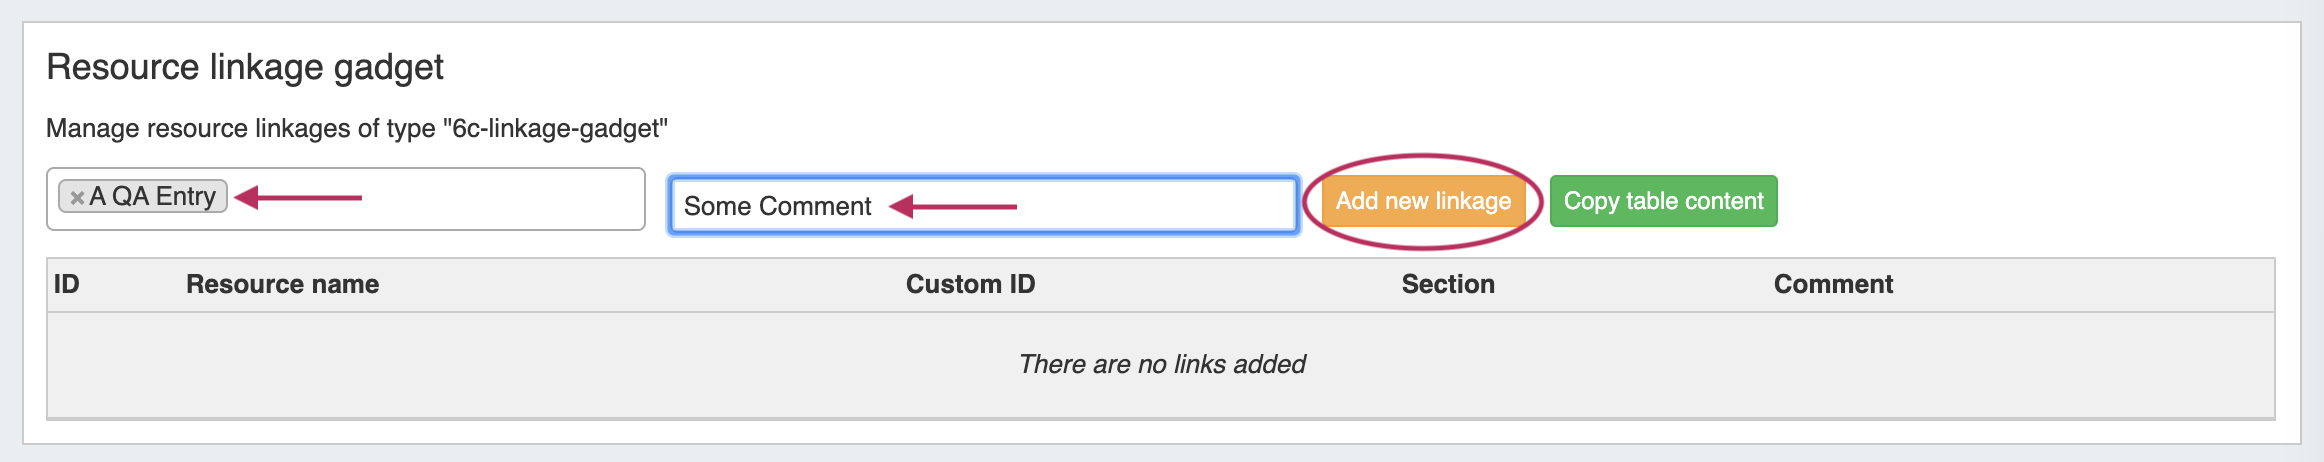This screenshot has width=2324, height=462.
Task: Click the Resource name column header
Action: coord(282,285)
